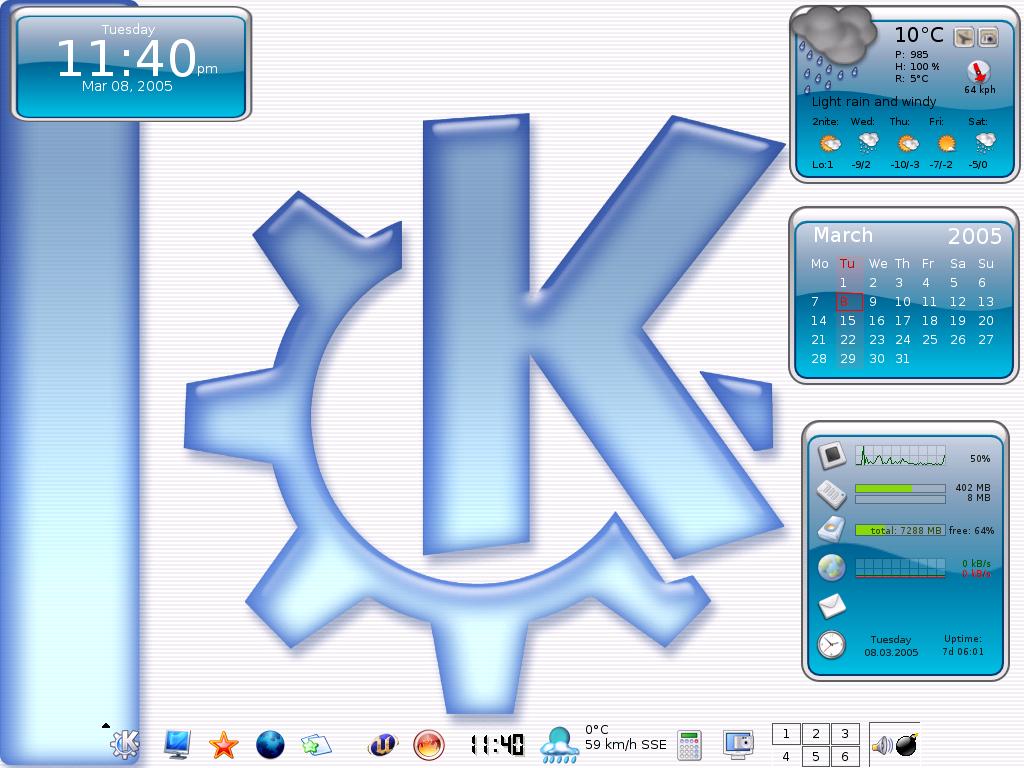Click the hard disk icon in system monitor
This screenshot has width=1024, height=768.
click(832, 529)
